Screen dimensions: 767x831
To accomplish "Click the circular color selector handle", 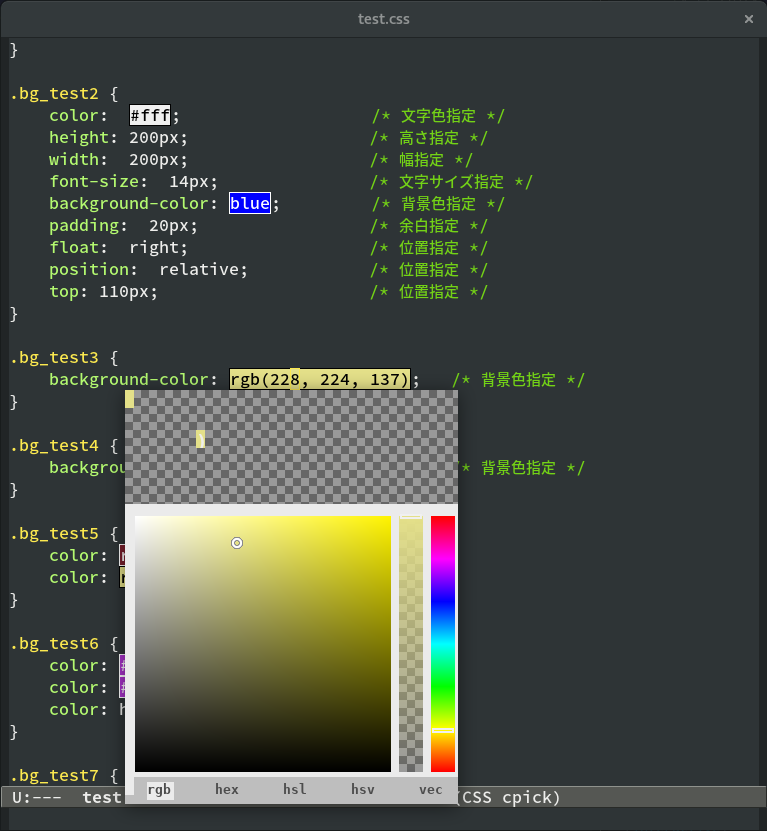I will [x=237, y=543].
